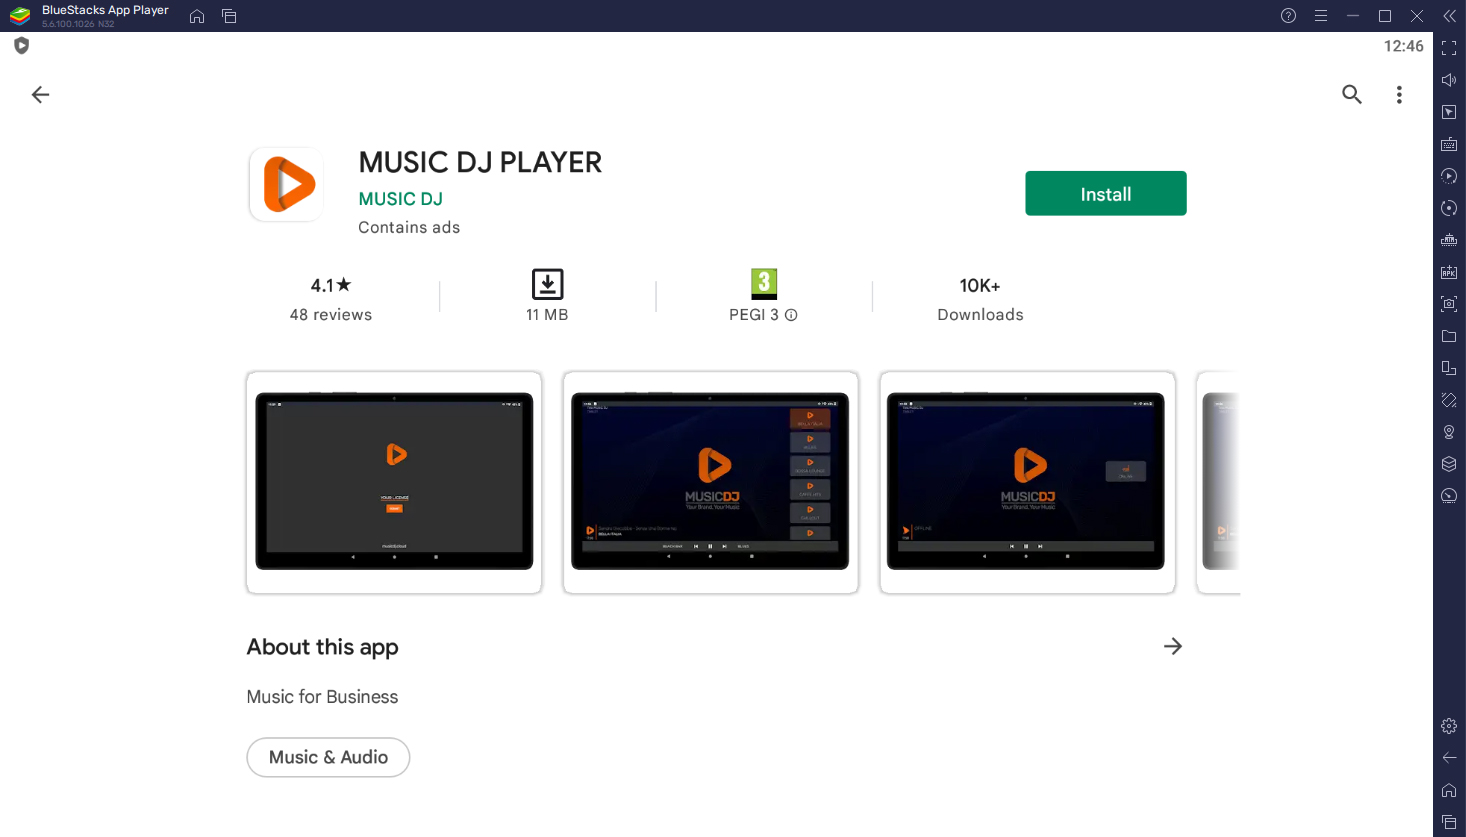Open BlueStacks help

(x=1288, y=16)
